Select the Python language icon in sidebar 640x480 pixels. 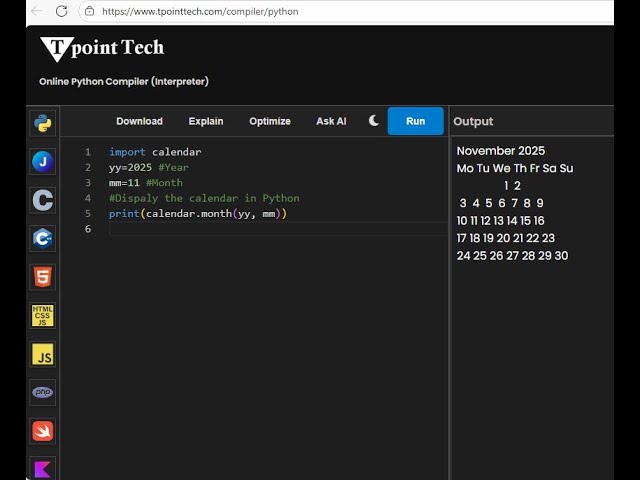pos(43,123)
